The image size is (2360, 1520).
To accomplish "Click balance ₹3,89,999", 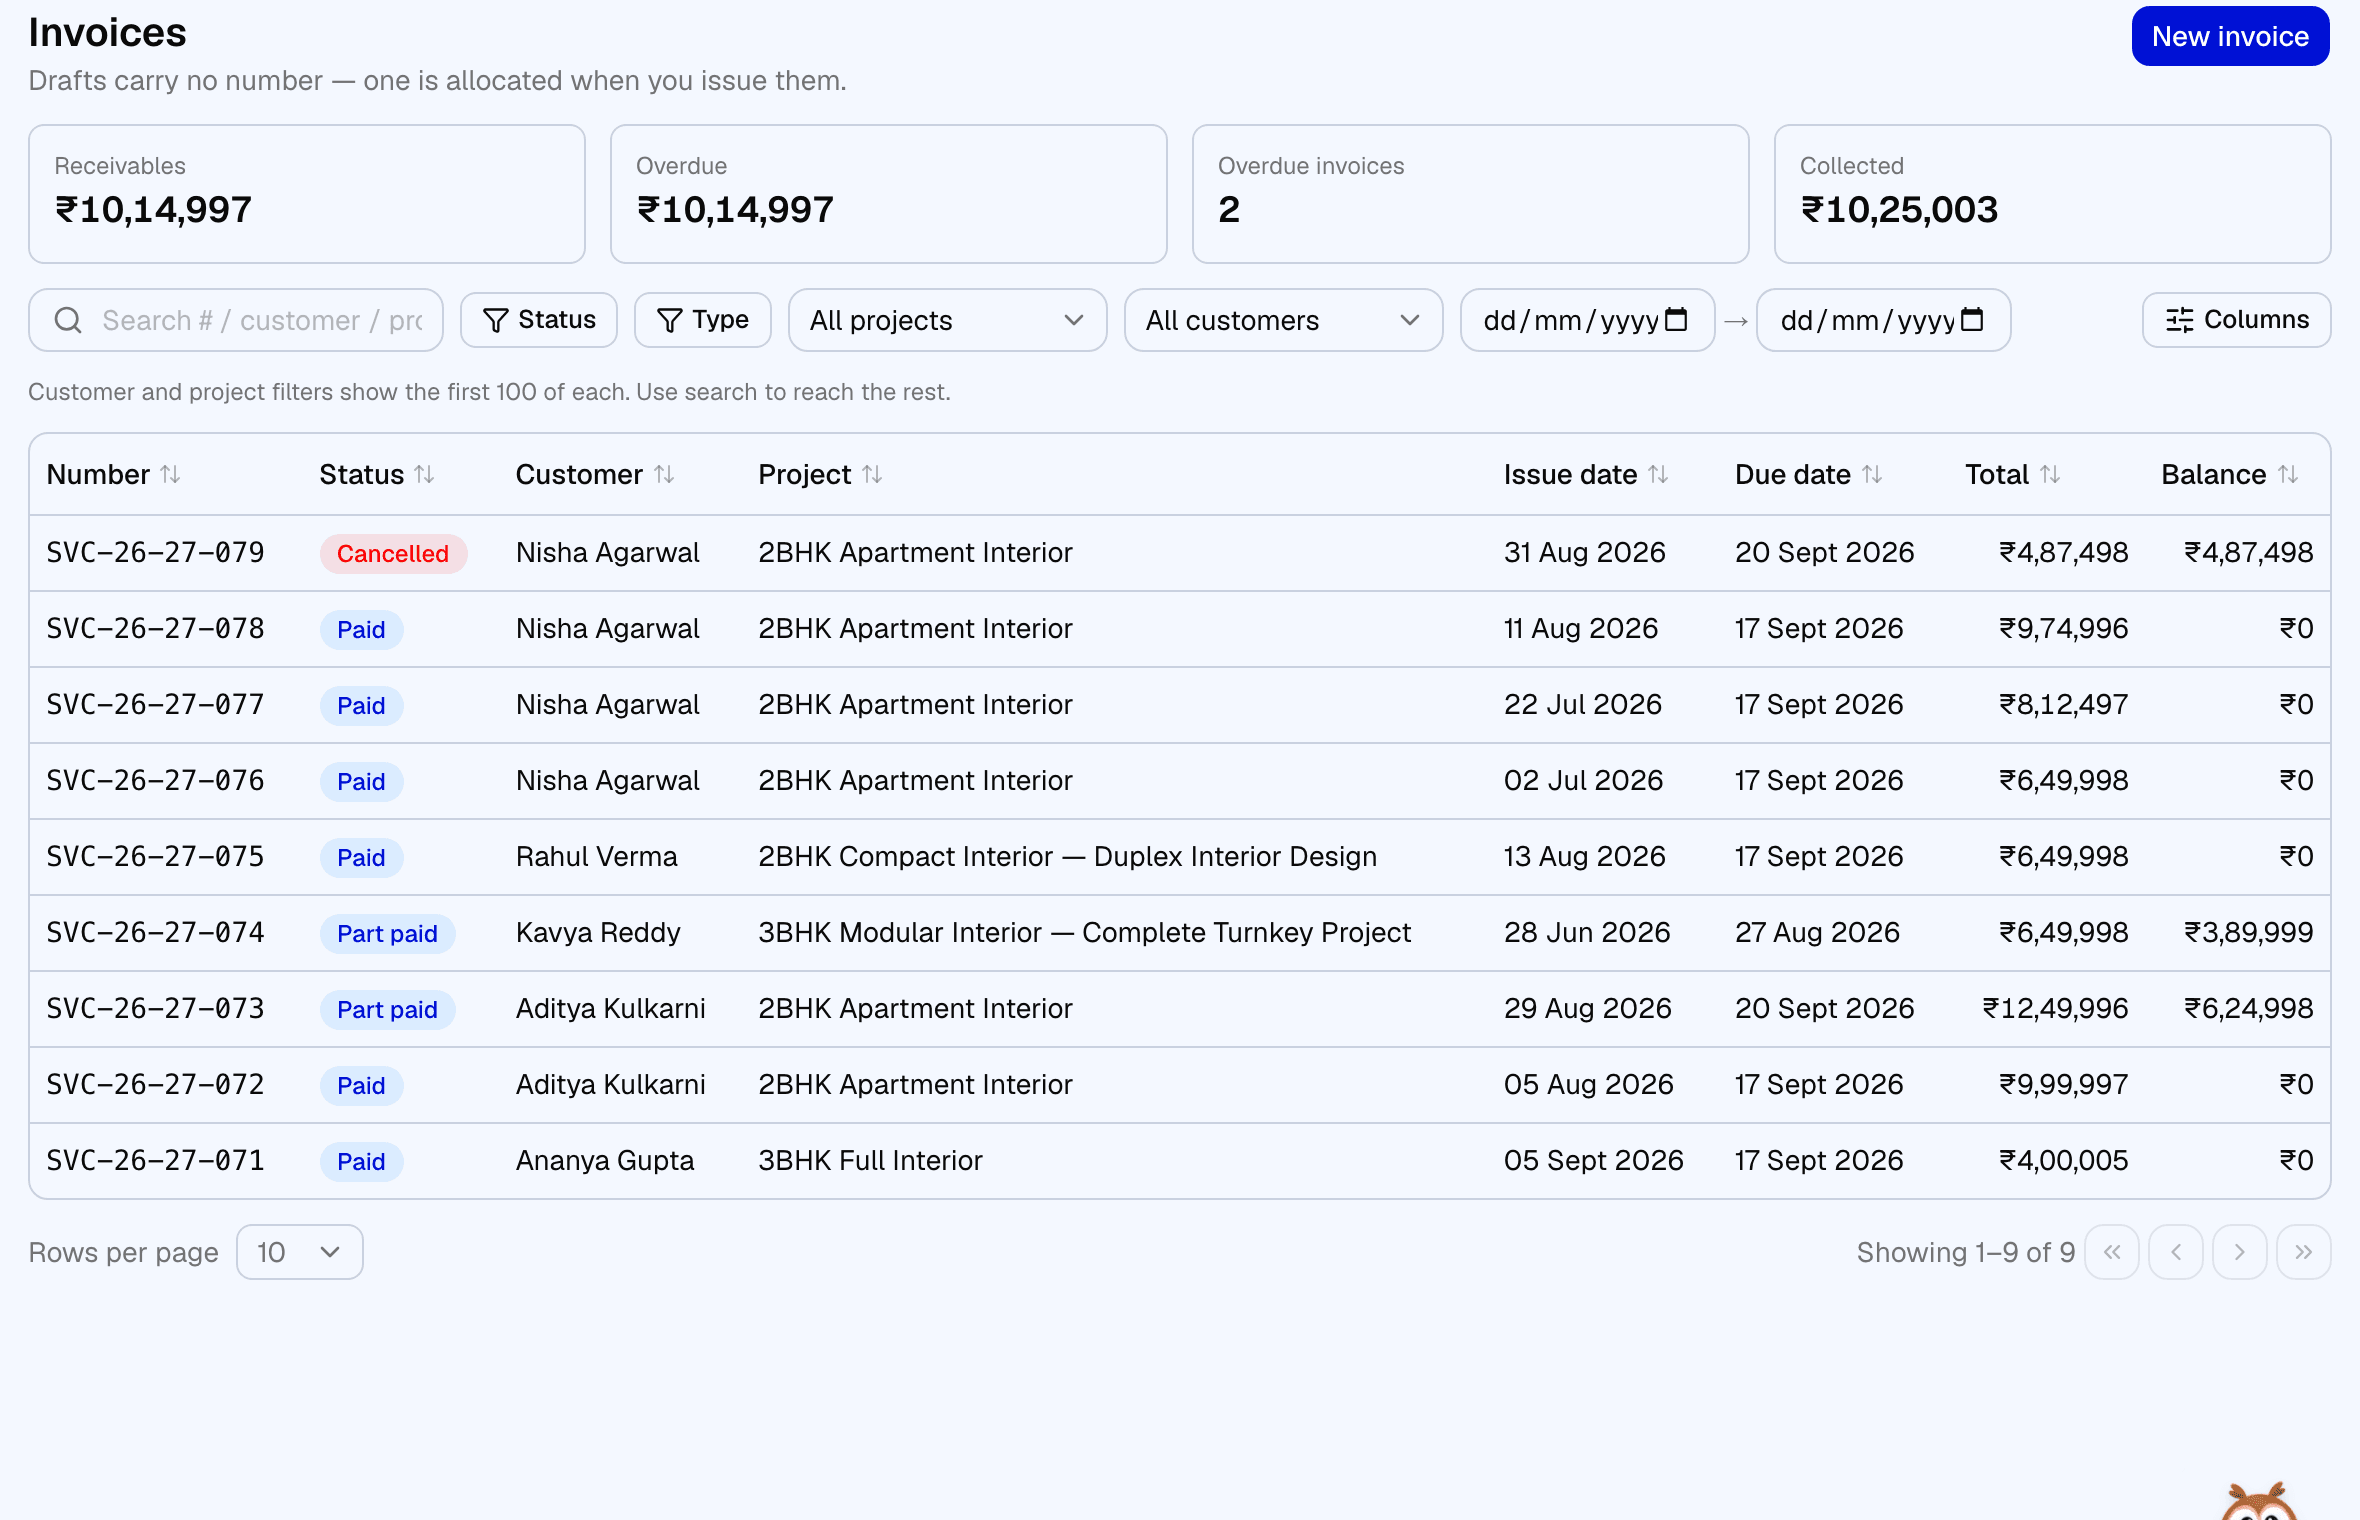I will (2248, 932).
